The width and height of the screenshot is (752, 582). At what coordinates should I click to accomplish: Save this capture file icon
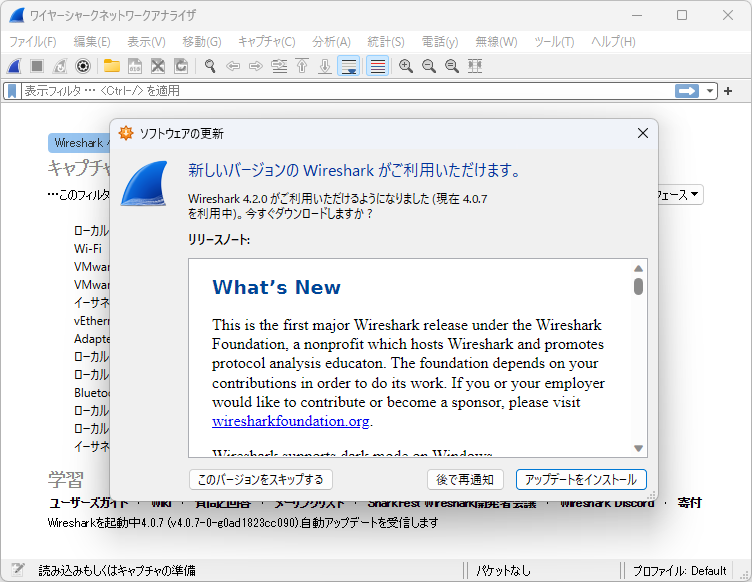click(x=135, y=66)
